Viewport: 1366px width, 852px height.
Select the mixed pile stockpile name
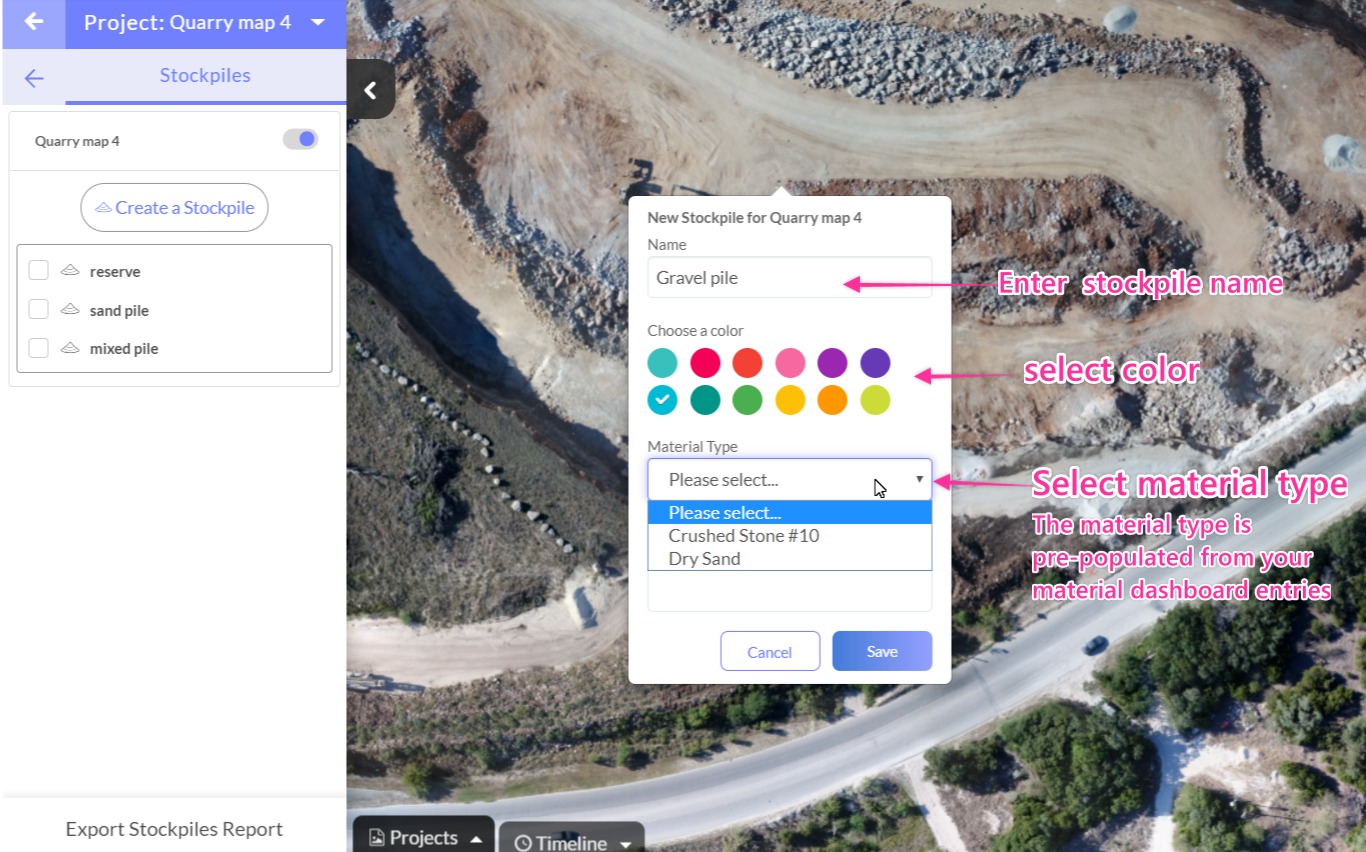124,349
